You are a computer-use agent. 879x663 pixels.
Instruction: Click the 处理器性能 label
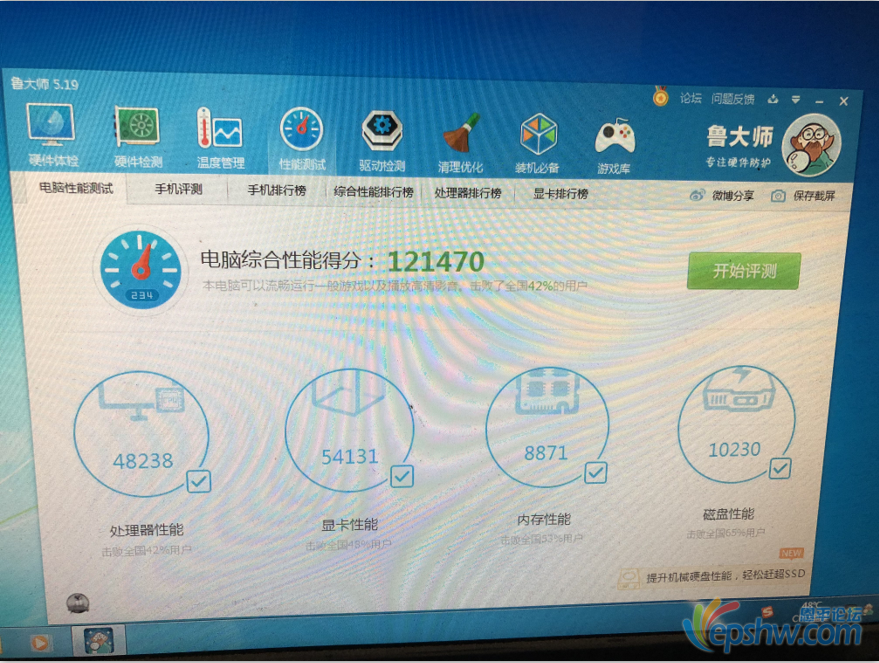(146, 530)
